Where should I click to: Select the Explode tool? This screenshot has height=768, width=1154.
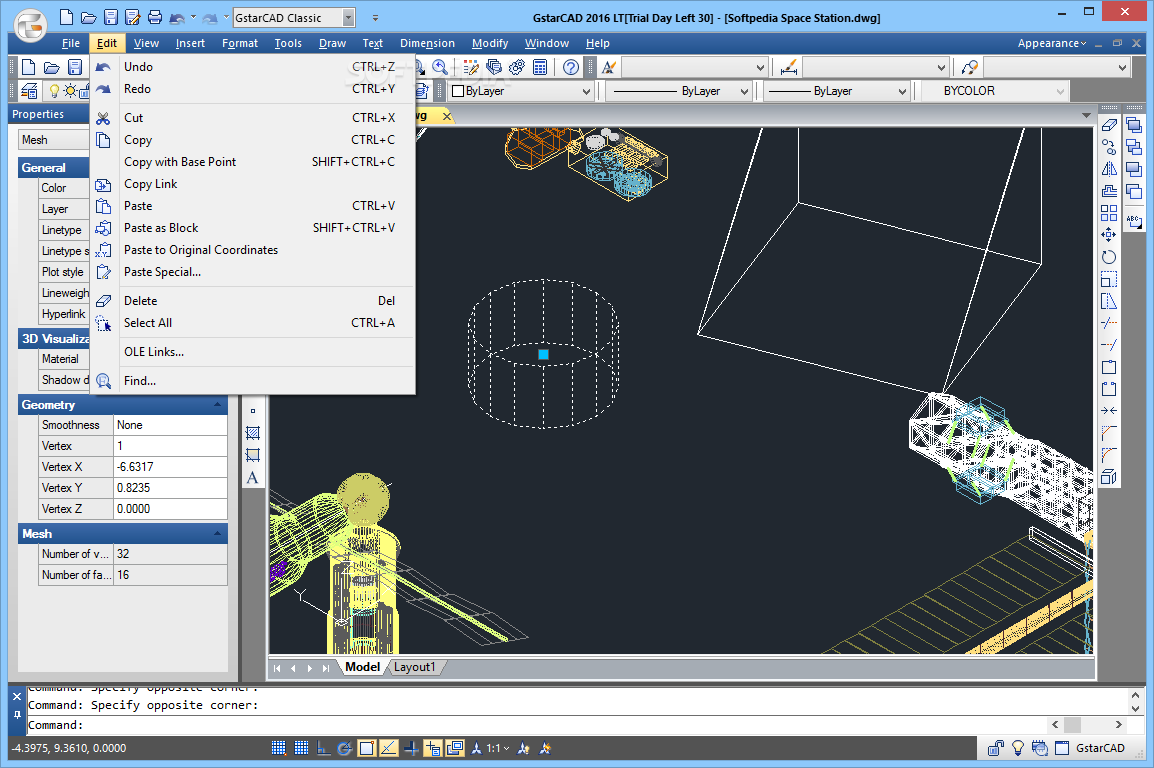(x=1109, y=477)
